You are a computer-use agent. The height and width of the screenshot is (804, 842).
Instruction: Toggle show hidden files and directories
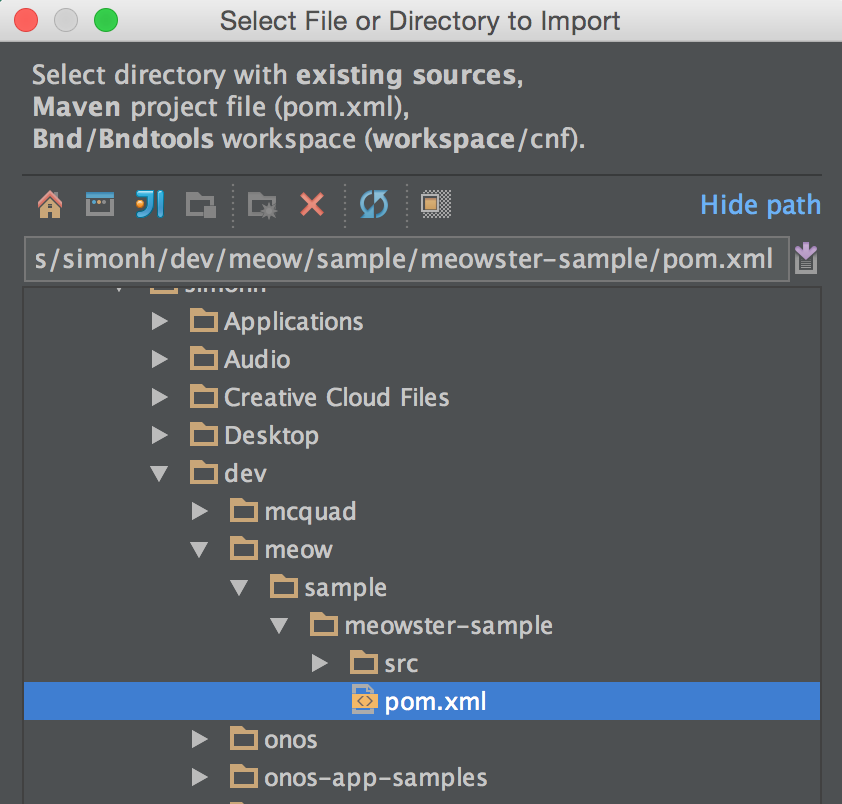(435, 205)
